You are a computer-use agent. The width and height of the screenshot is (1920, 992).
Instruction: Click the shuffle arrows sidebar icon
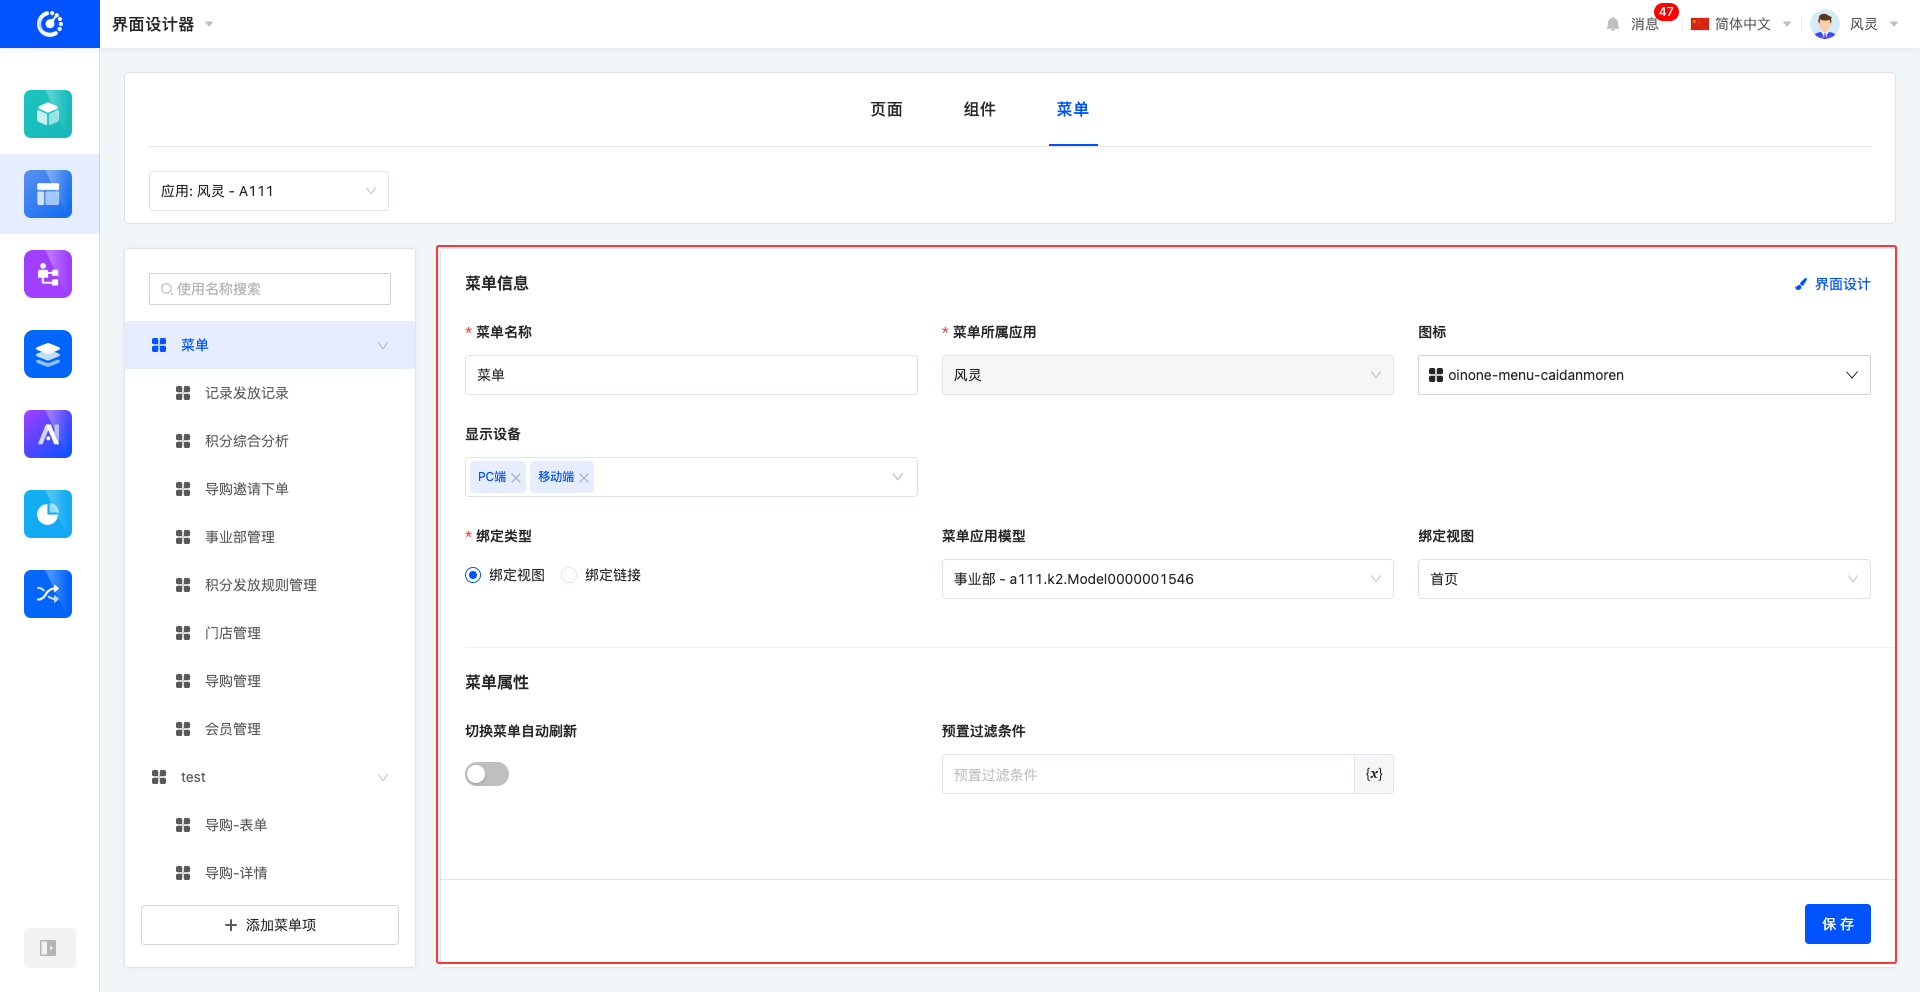48,594
